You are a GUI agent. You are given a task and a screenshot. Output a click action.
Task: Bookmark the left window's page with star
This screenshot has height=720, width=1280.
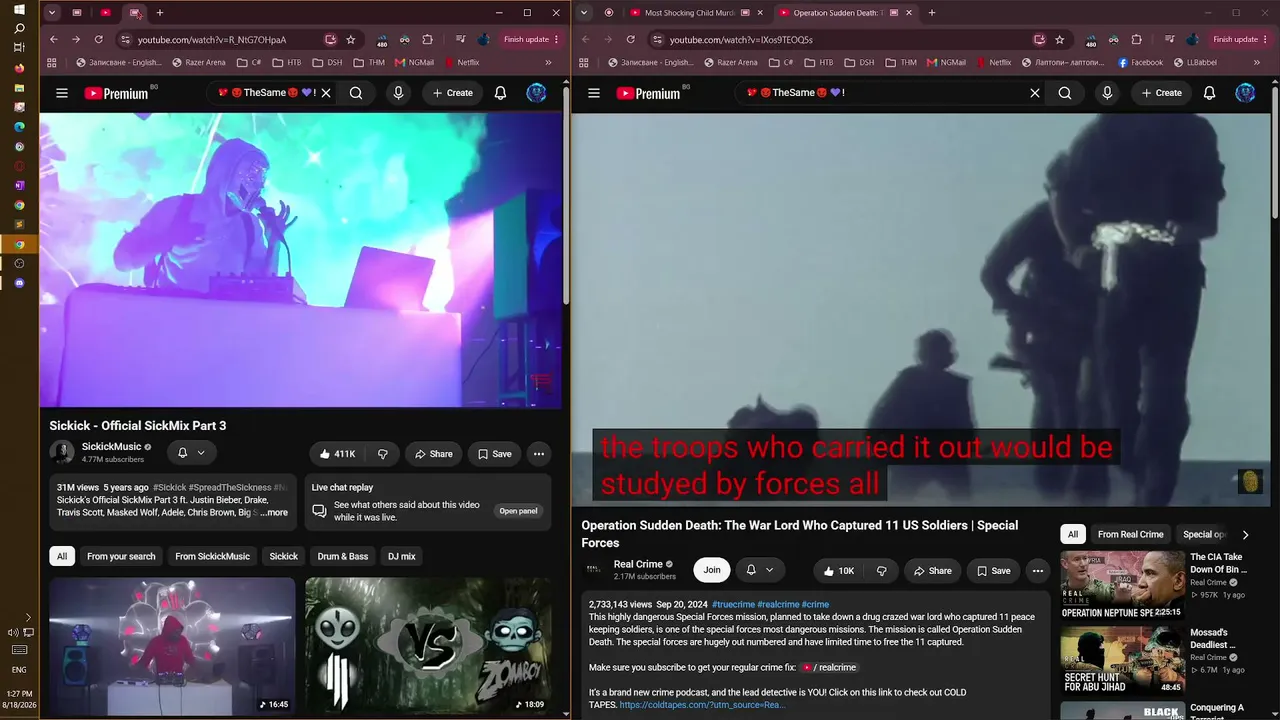[x=351, y=40]
